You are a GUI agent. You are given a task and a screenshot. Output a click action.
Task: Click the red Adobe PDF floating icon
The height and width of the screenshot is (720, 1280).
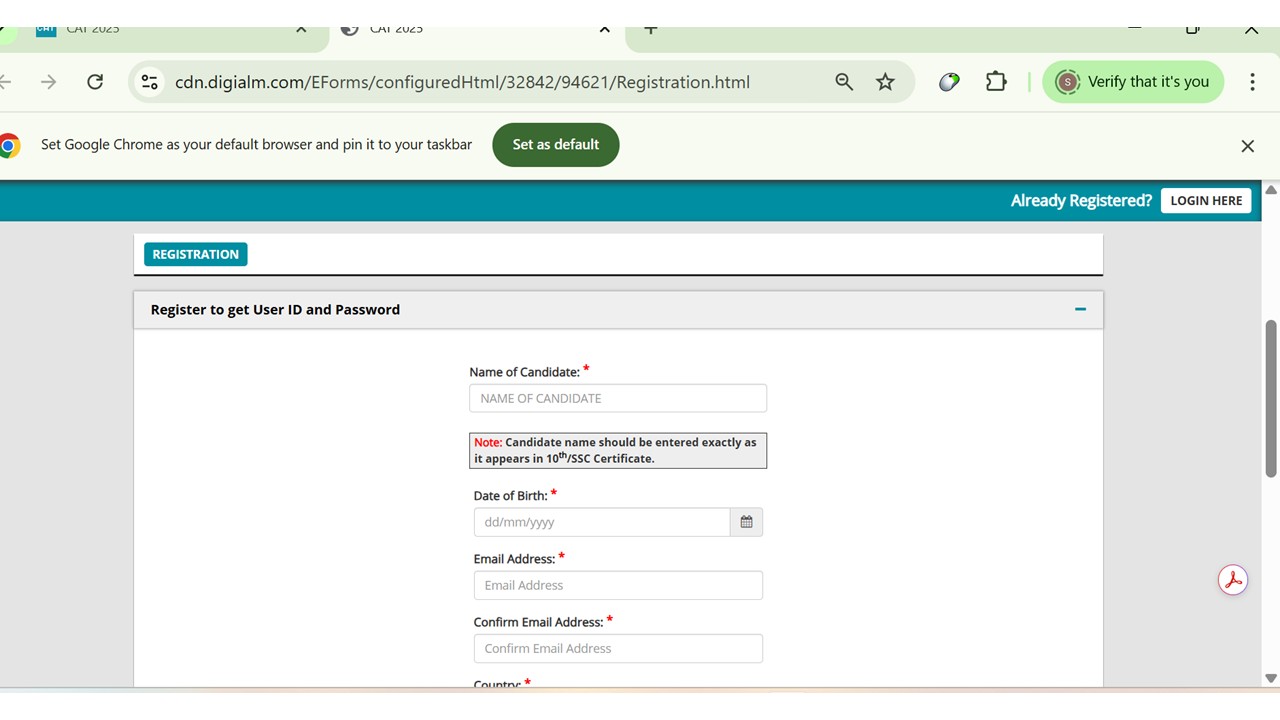tap(1232, 580)
